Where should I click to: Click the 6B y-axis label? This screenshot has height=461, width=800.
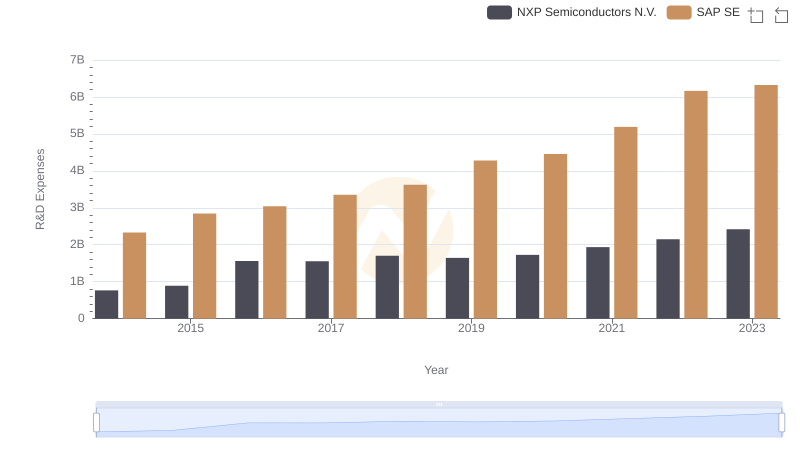(x=77, y=97)
